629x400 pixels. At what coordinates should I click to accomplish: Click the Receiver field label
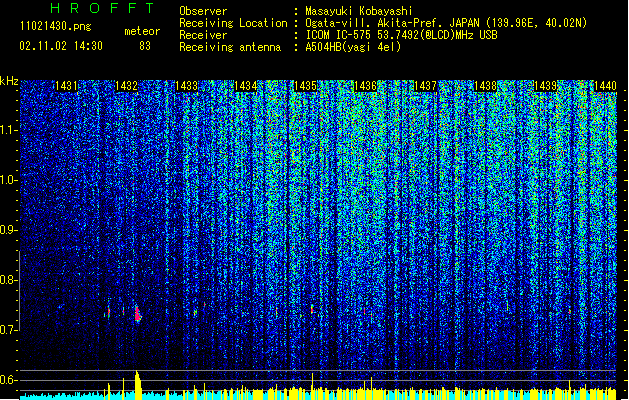pyautogui.click(x=203, y=35)
